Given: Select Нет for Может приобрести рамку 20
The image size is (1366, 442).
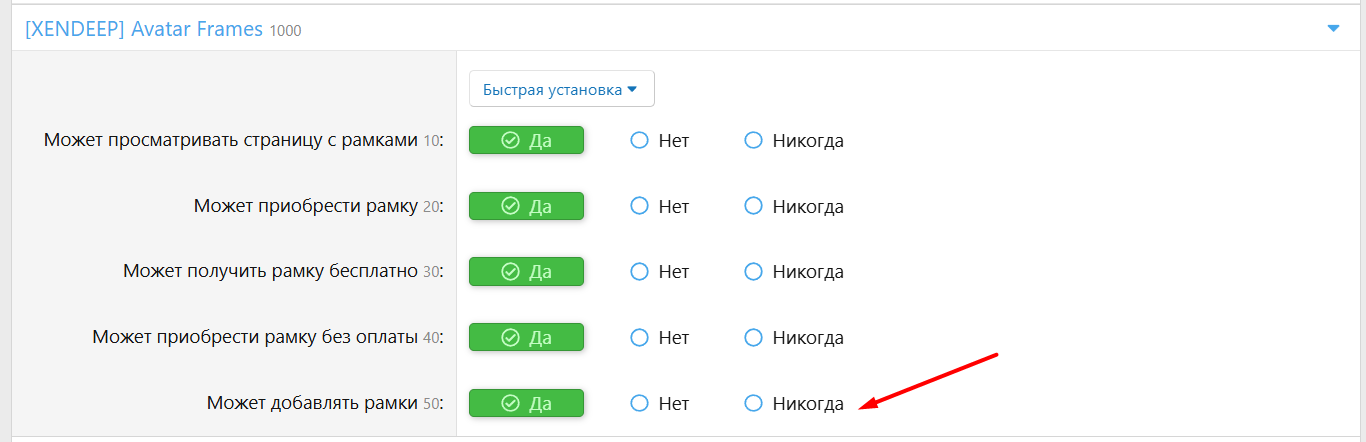Looking at the screenshot, I should click(x=660, y=206).
